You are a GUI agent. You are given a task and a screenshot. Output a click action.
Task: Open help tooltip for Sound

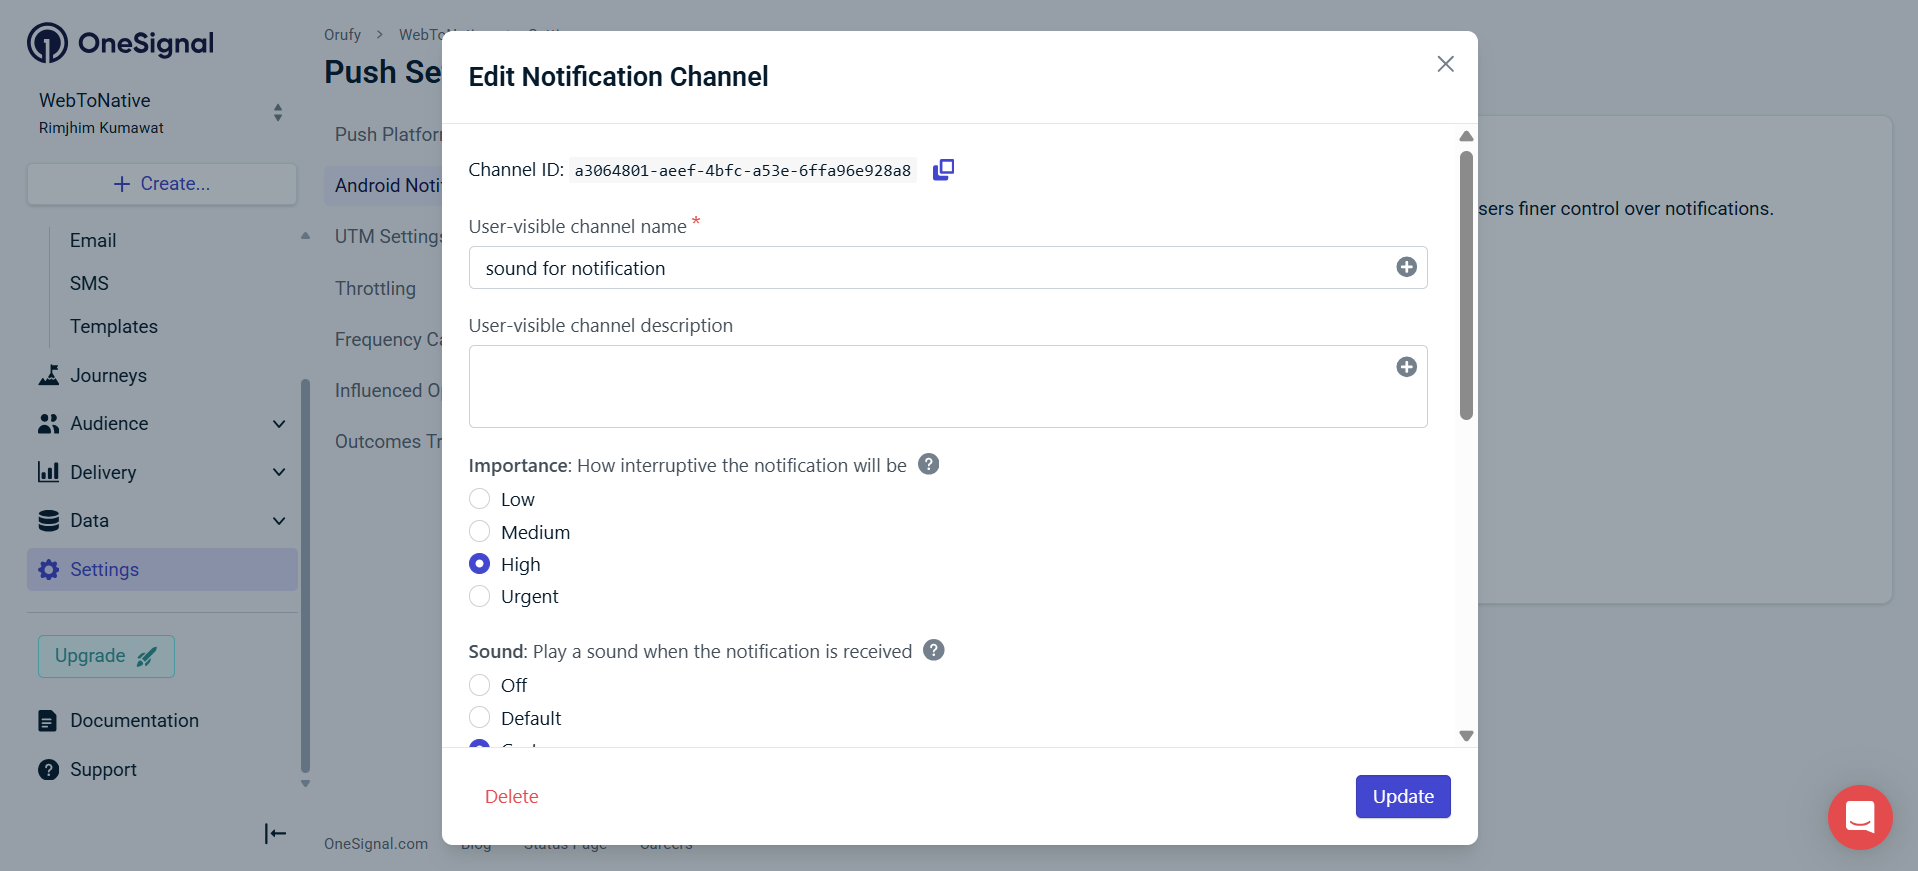tap(933, 650)
